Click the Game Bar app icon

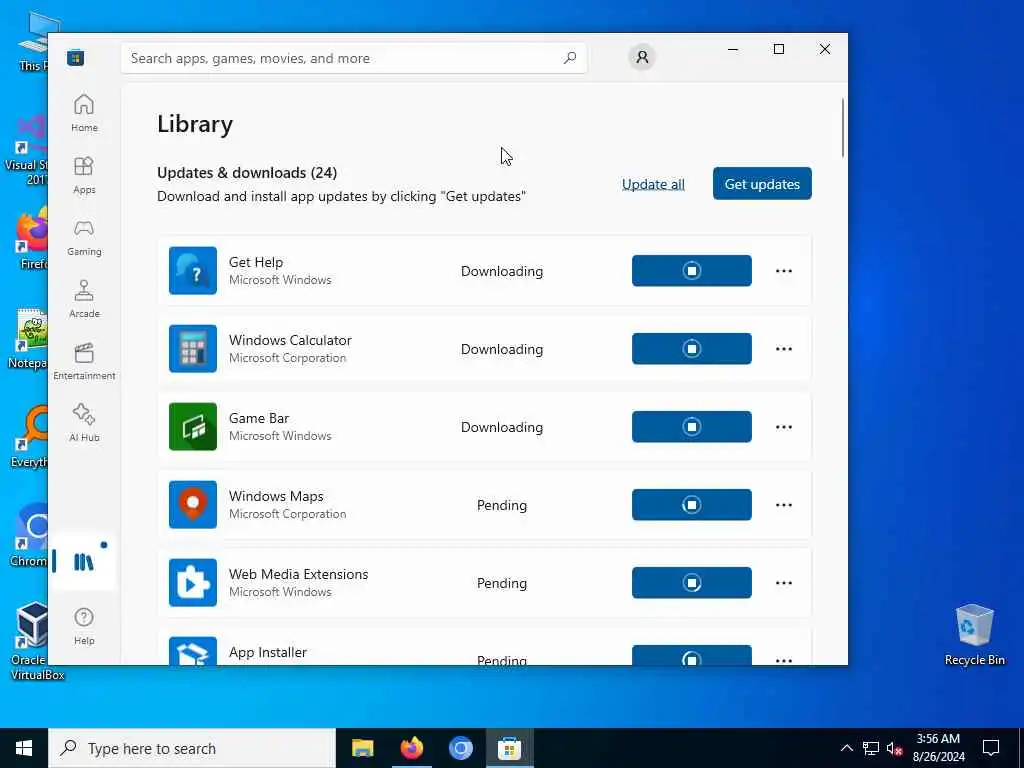tap(193, 426)
